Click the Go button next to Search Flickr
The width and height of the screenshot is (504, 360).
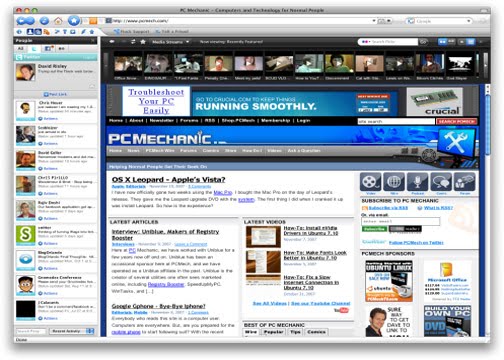[423, 42]
